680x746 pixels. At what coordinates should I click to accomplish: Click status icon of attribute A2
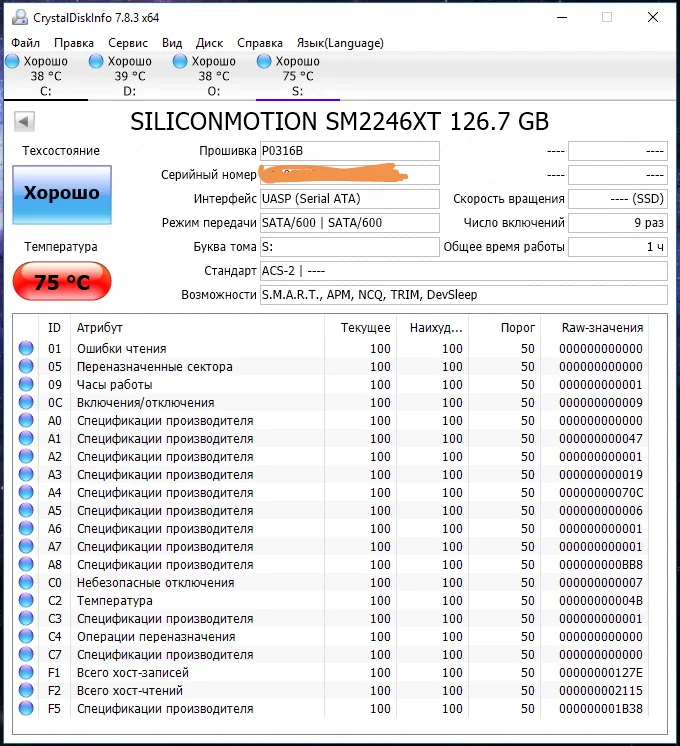26,456
